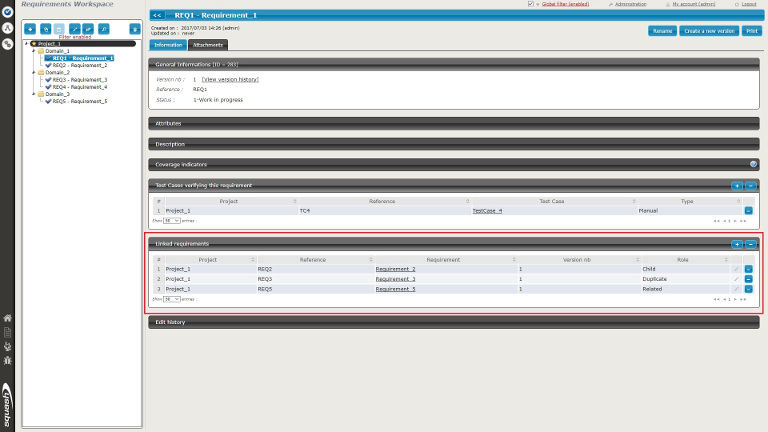Open the Global filter (enabled) link
Viewport: 768px width, 432px height.
(565, 4)
